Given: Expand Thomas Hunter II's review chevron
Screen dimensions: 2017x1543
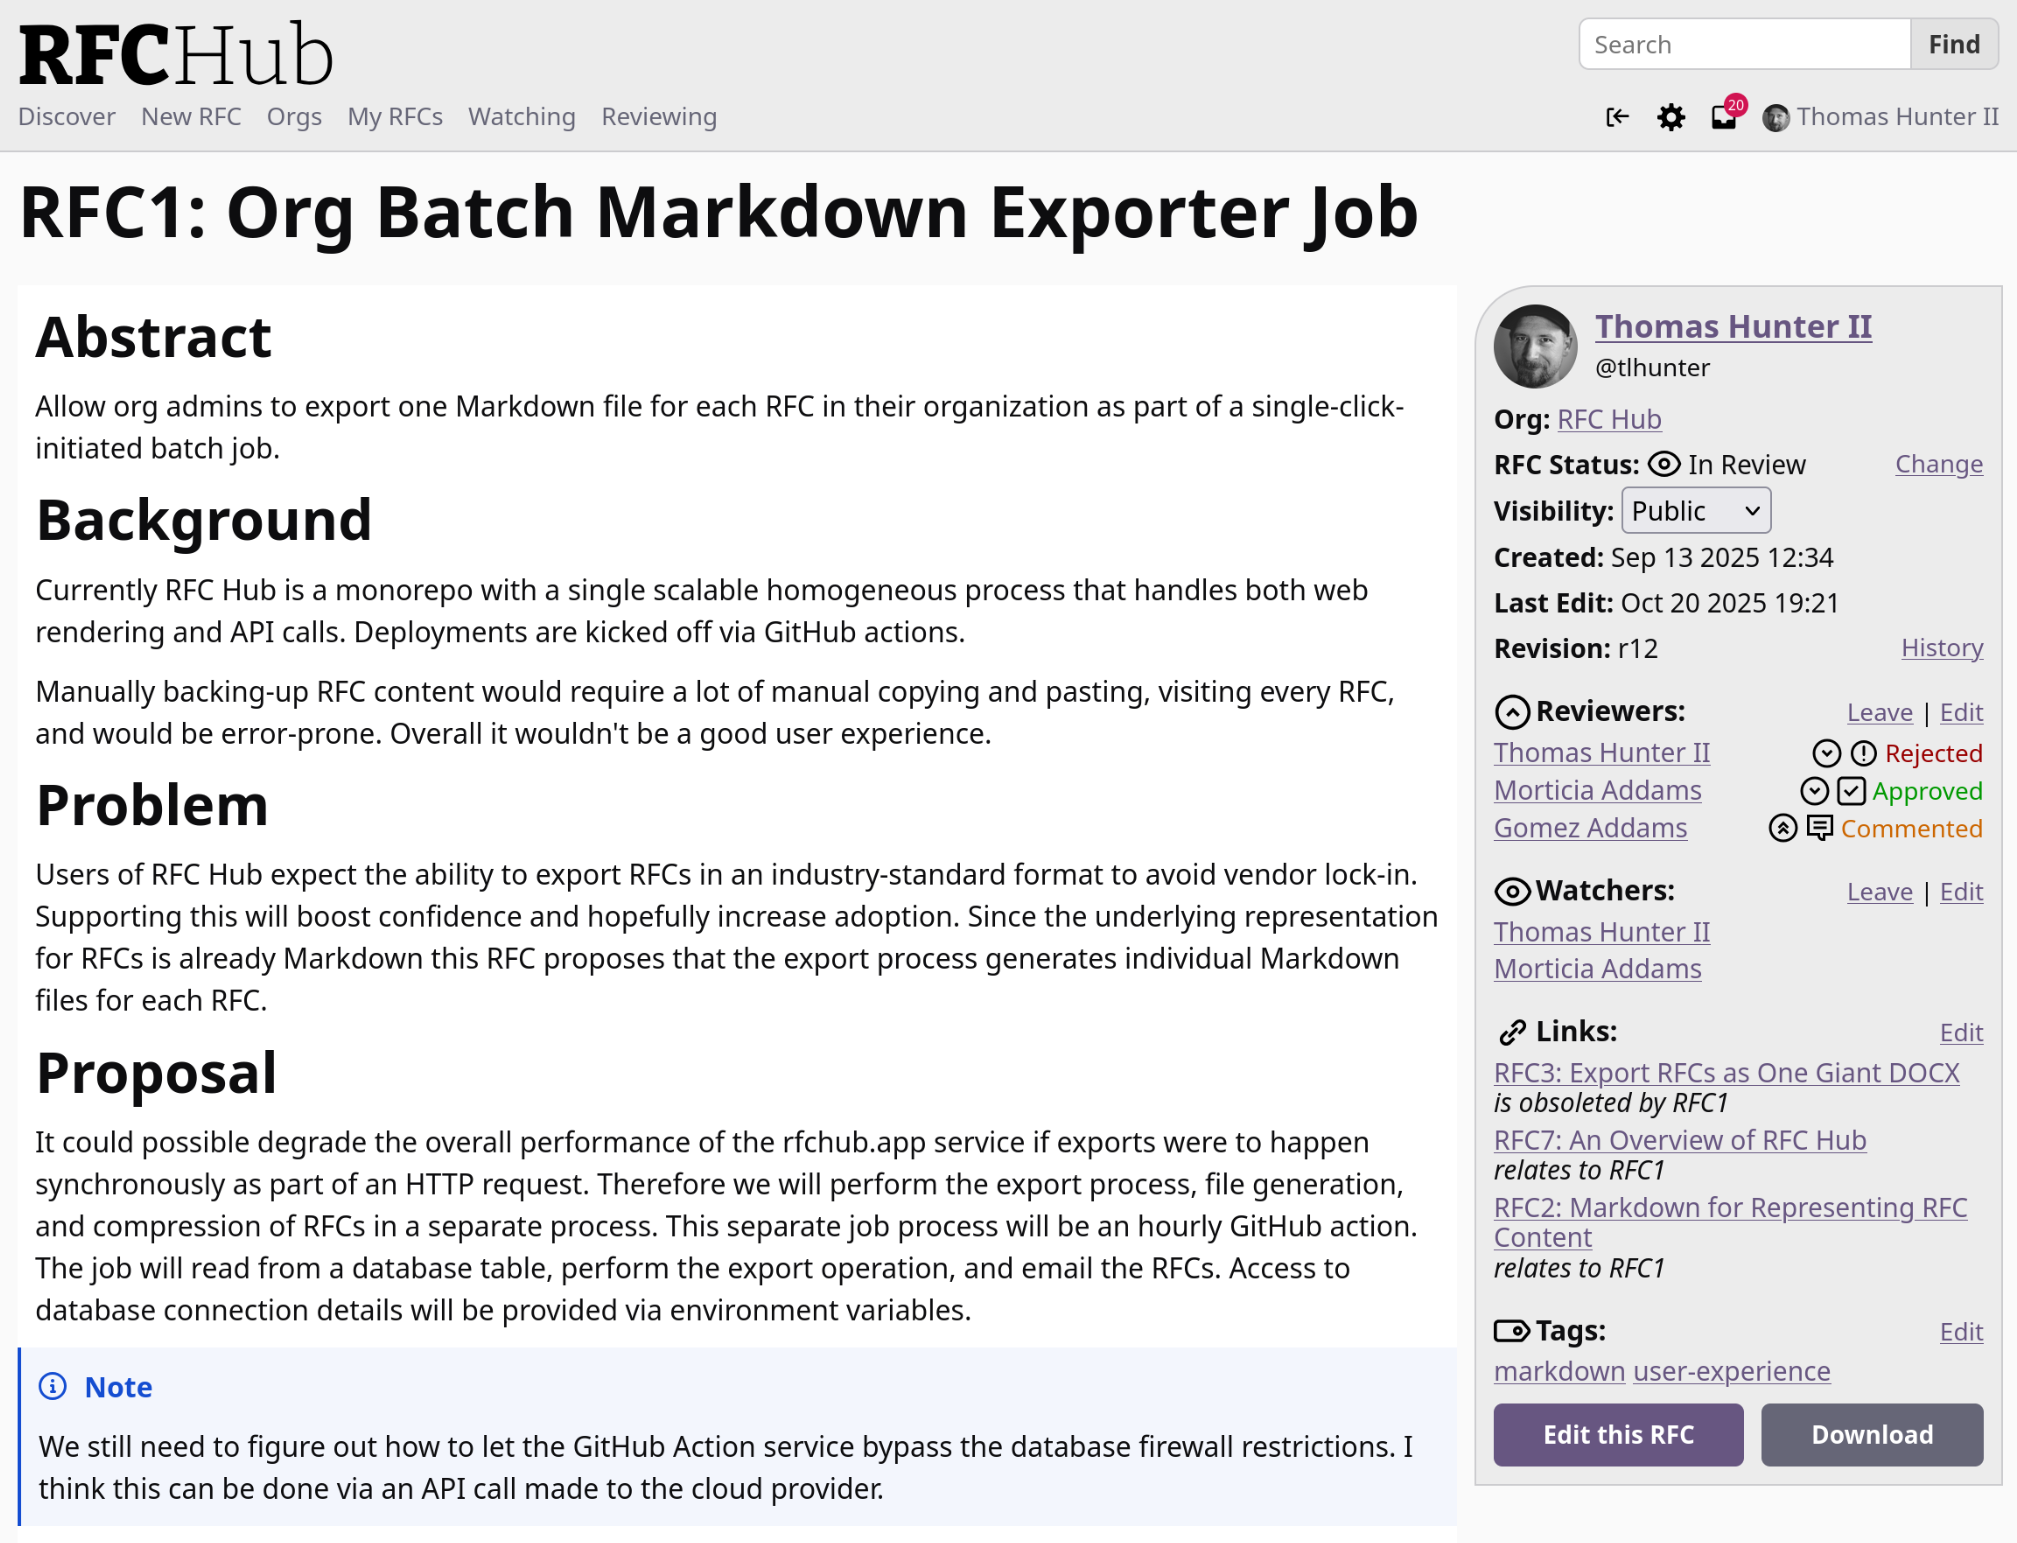Looking at the screenshot, I should point(1826,753).
